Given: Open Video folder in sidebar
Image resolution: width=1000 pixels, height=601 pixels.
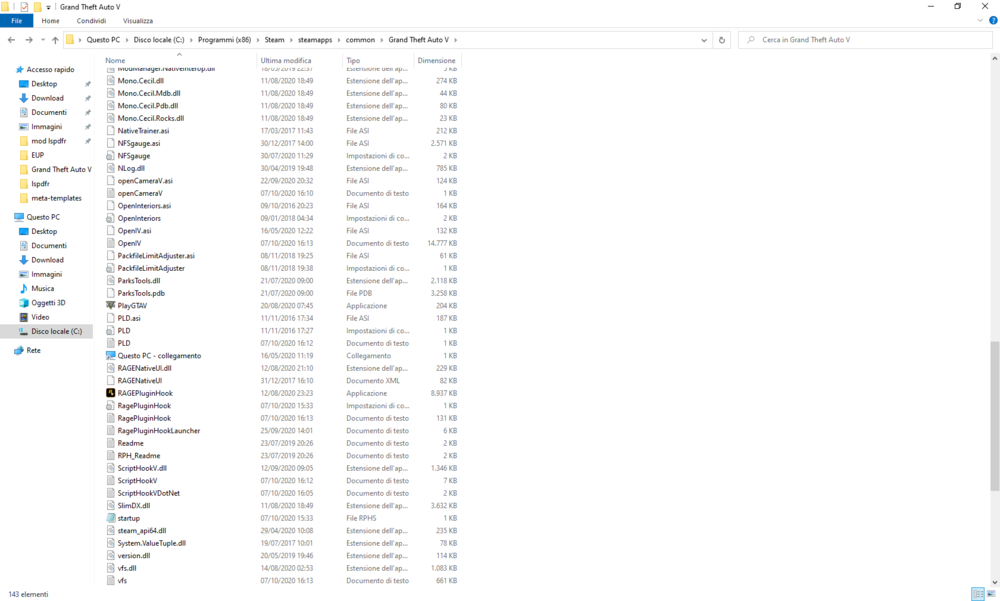Looking at the screenshot, I should pyautogui.click(x=40, y=317).
